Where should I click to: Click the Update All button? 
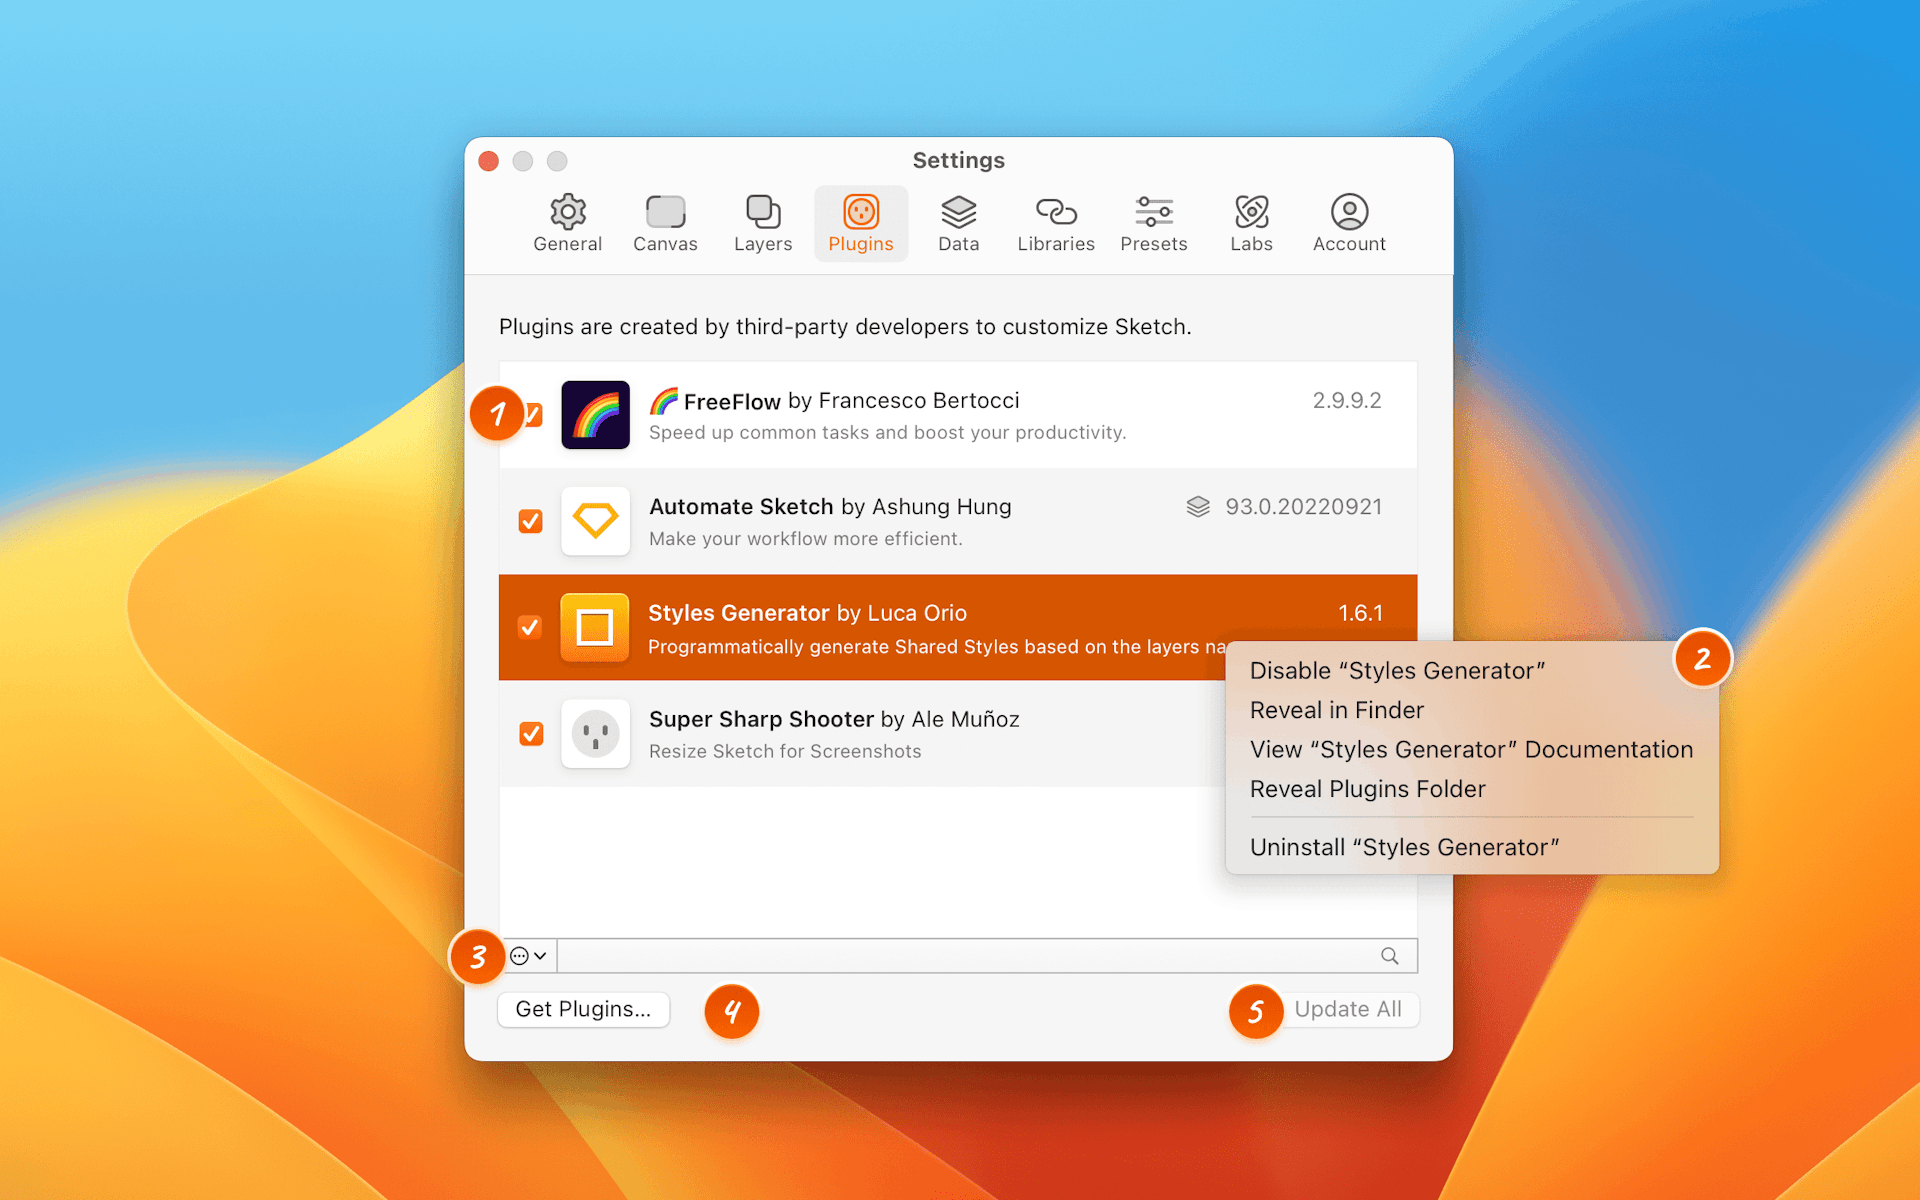pyautogui.click(x=1348, y=1009)
